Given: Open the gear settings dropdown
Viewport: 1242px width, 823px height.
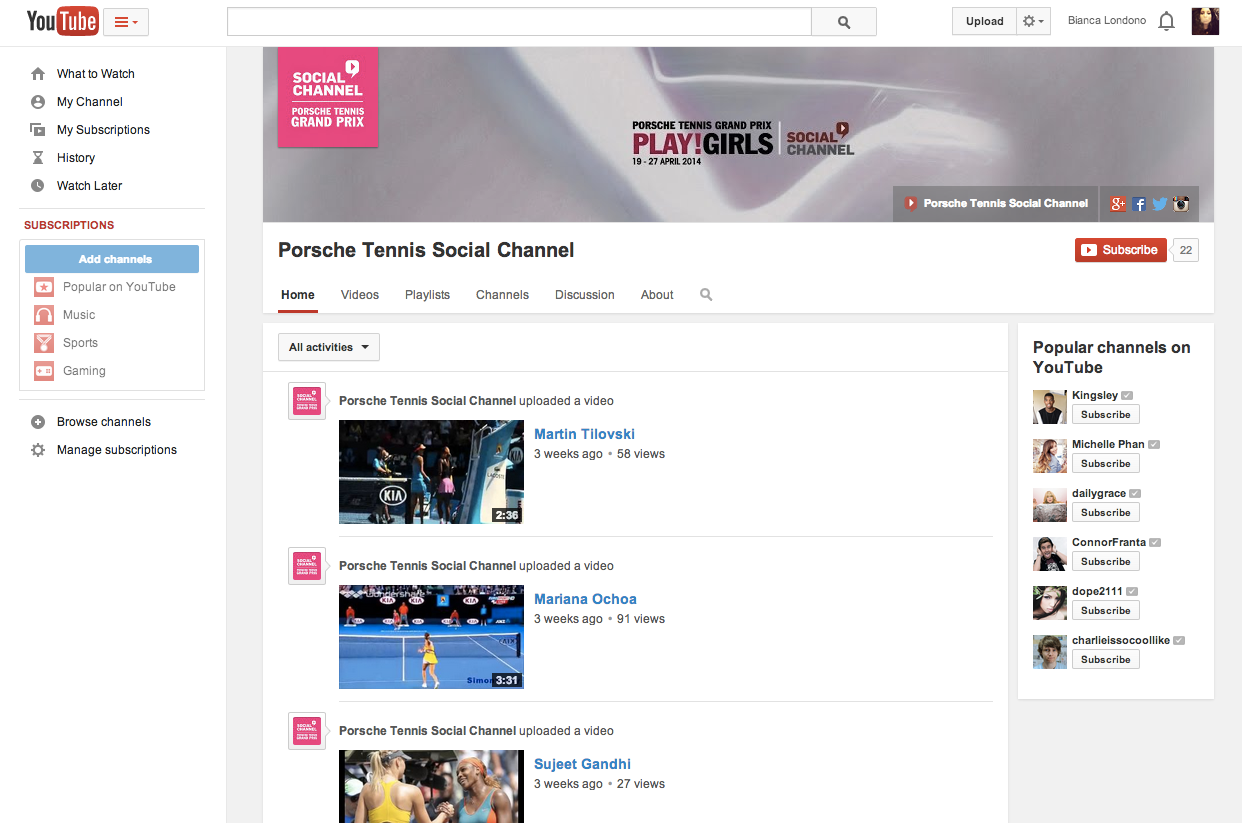Looking at the screenshot, I should pos(1033,22).
